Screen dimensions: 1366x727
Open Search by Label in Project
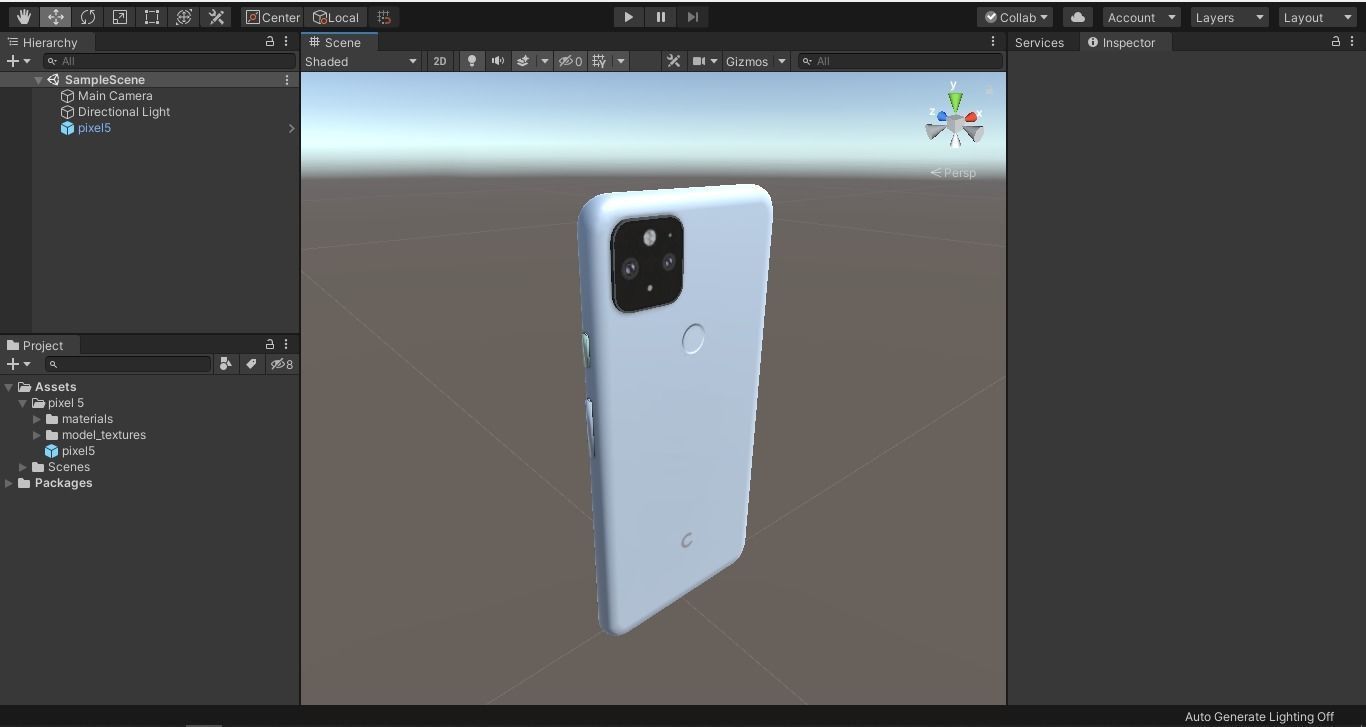click(x=251, y=364)
